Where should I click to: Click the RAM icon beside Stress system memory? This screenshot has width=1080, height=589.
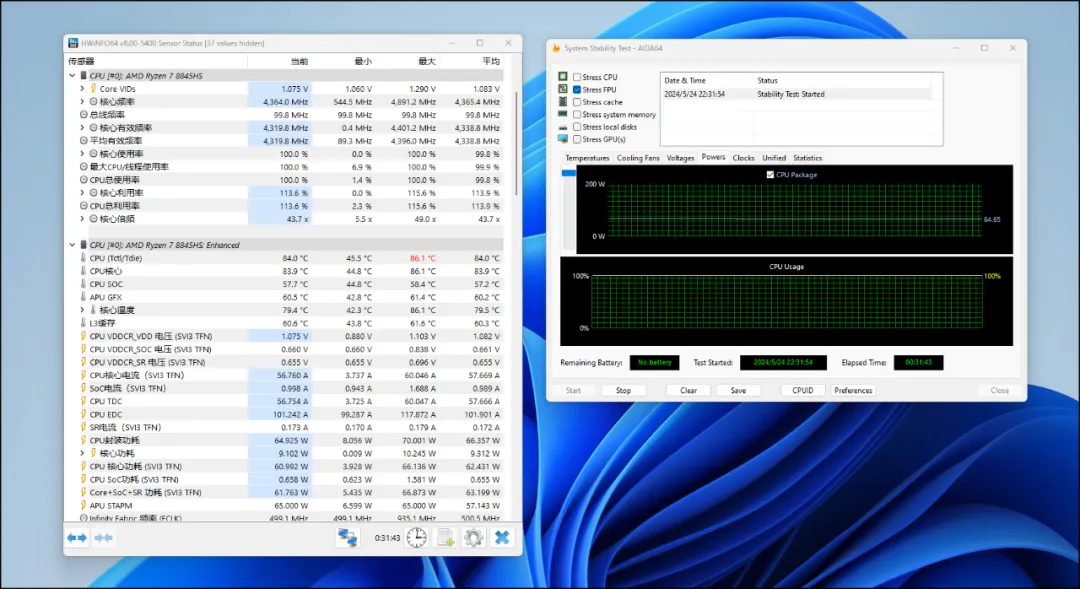563,114
